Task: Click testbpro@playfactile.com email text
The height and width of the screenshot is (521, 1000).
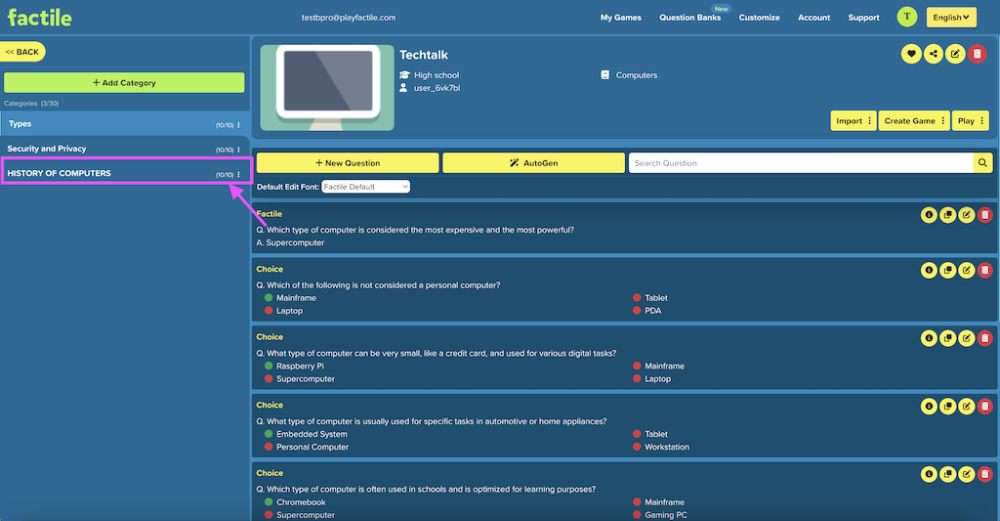Action: 348,18
